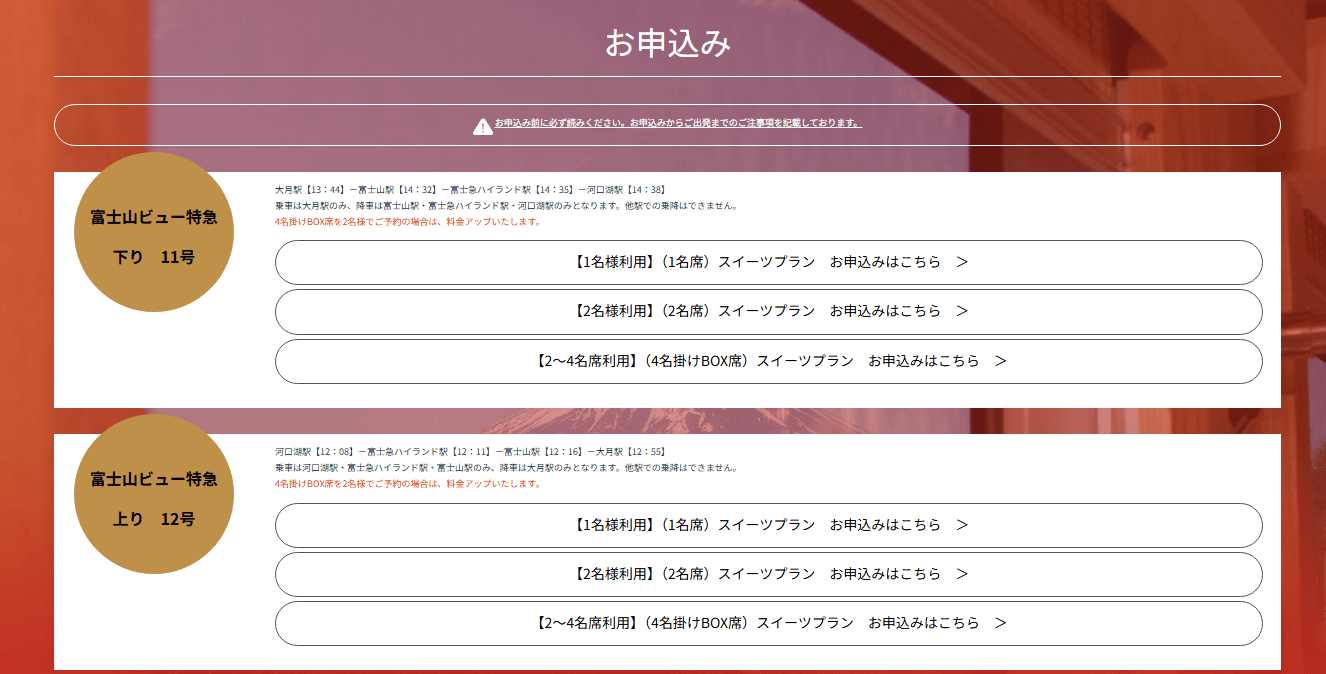Screen dimensions: 1326x674
Task: Click the 河口湖駅【12：08】 timetable line
Action: point(470,452)
